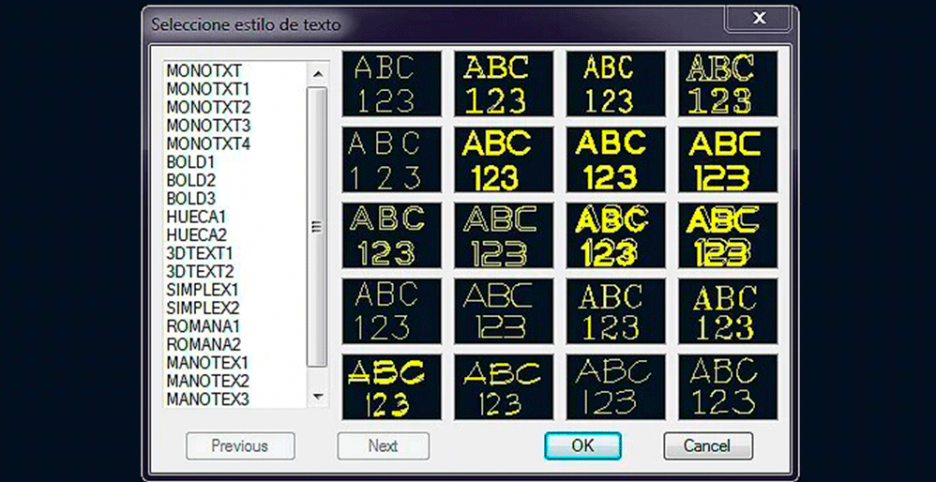The image size is (936, 482).
Task: Pick 3DTEXT2 in the style list
Action: pos(200,271)
